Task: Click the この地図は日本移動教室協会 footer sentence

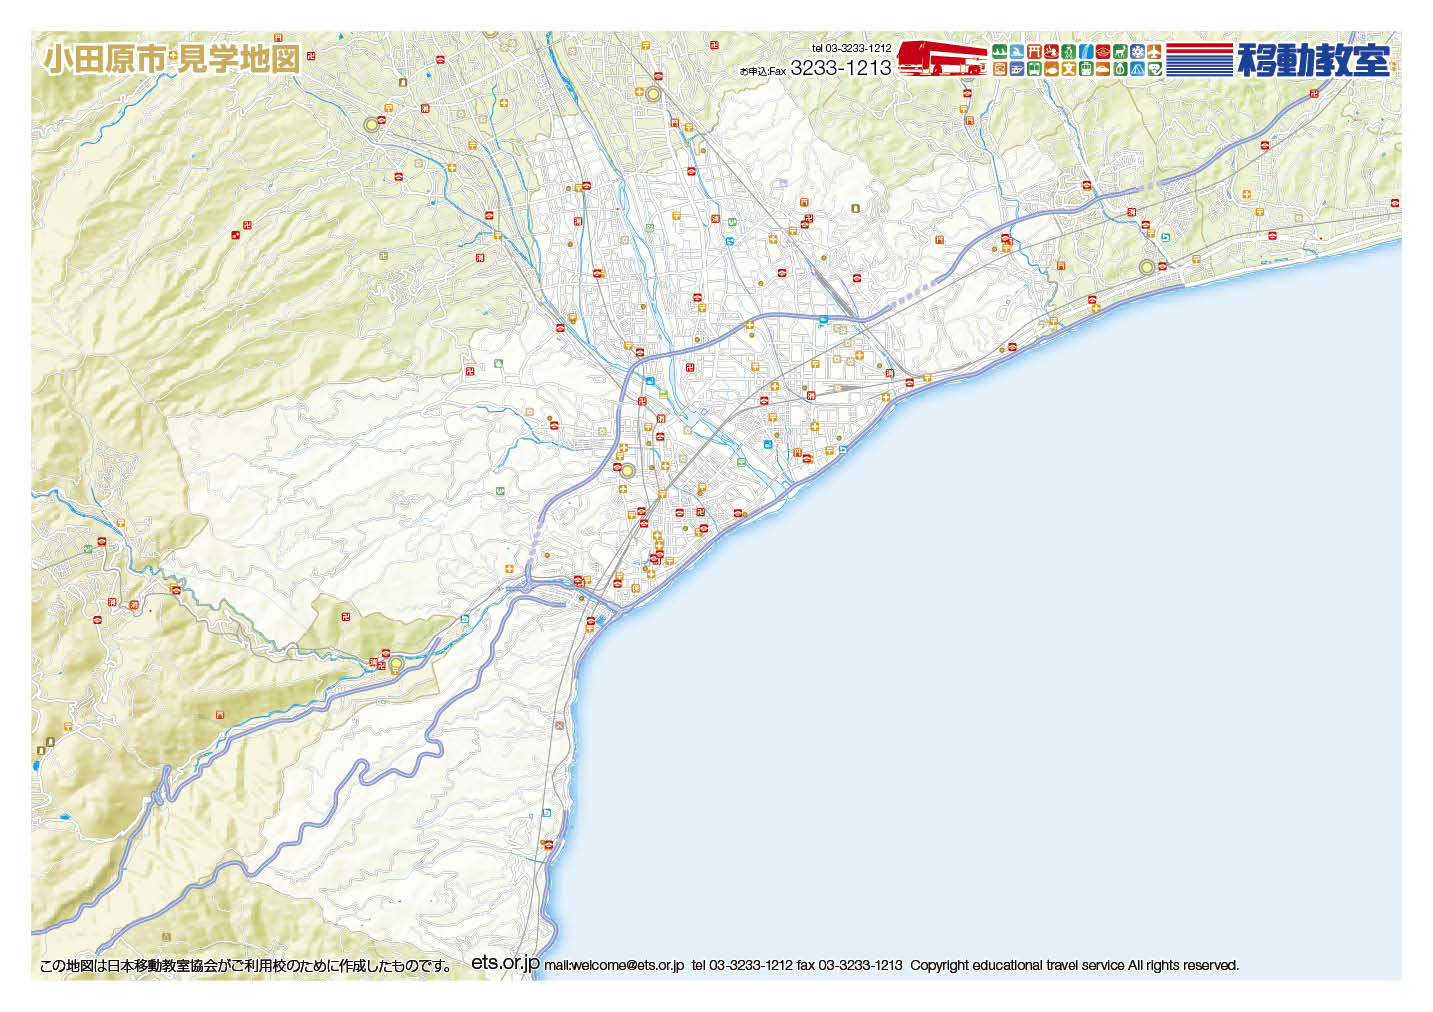Action: pyautogui.click(x=247, y=966)
